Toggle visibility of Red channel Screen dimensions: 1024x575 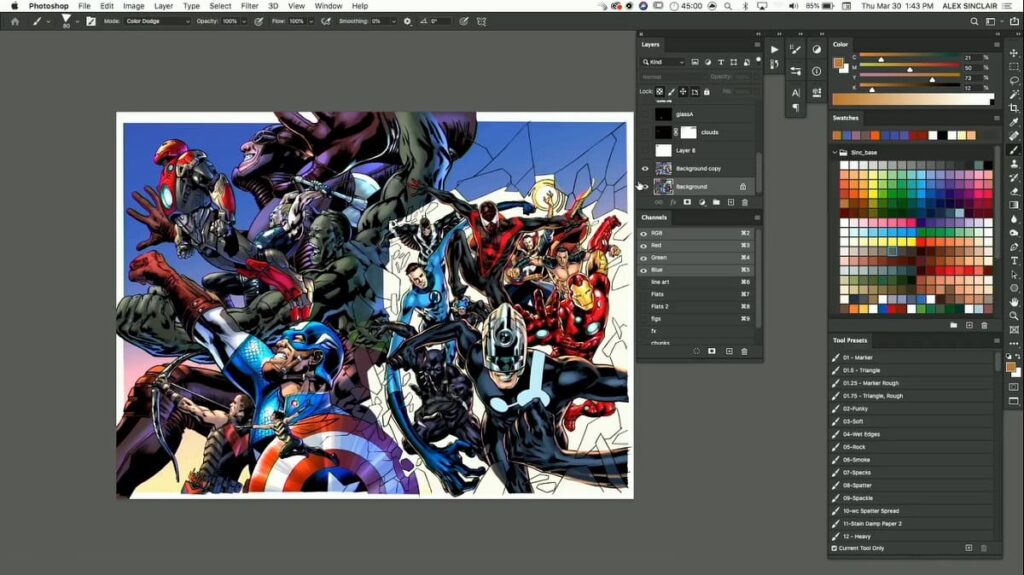[644, 246]
